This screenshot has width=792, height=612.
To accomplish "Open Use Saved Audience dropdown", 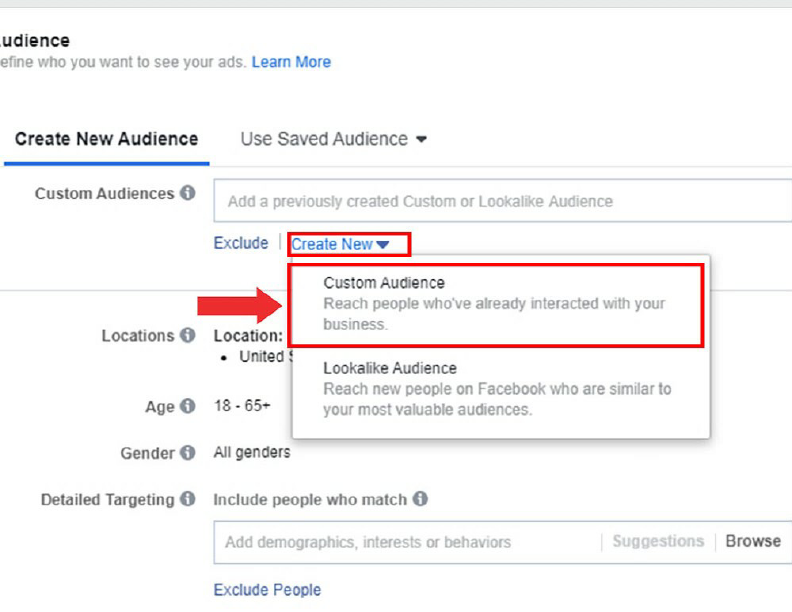I will point(333,139).
